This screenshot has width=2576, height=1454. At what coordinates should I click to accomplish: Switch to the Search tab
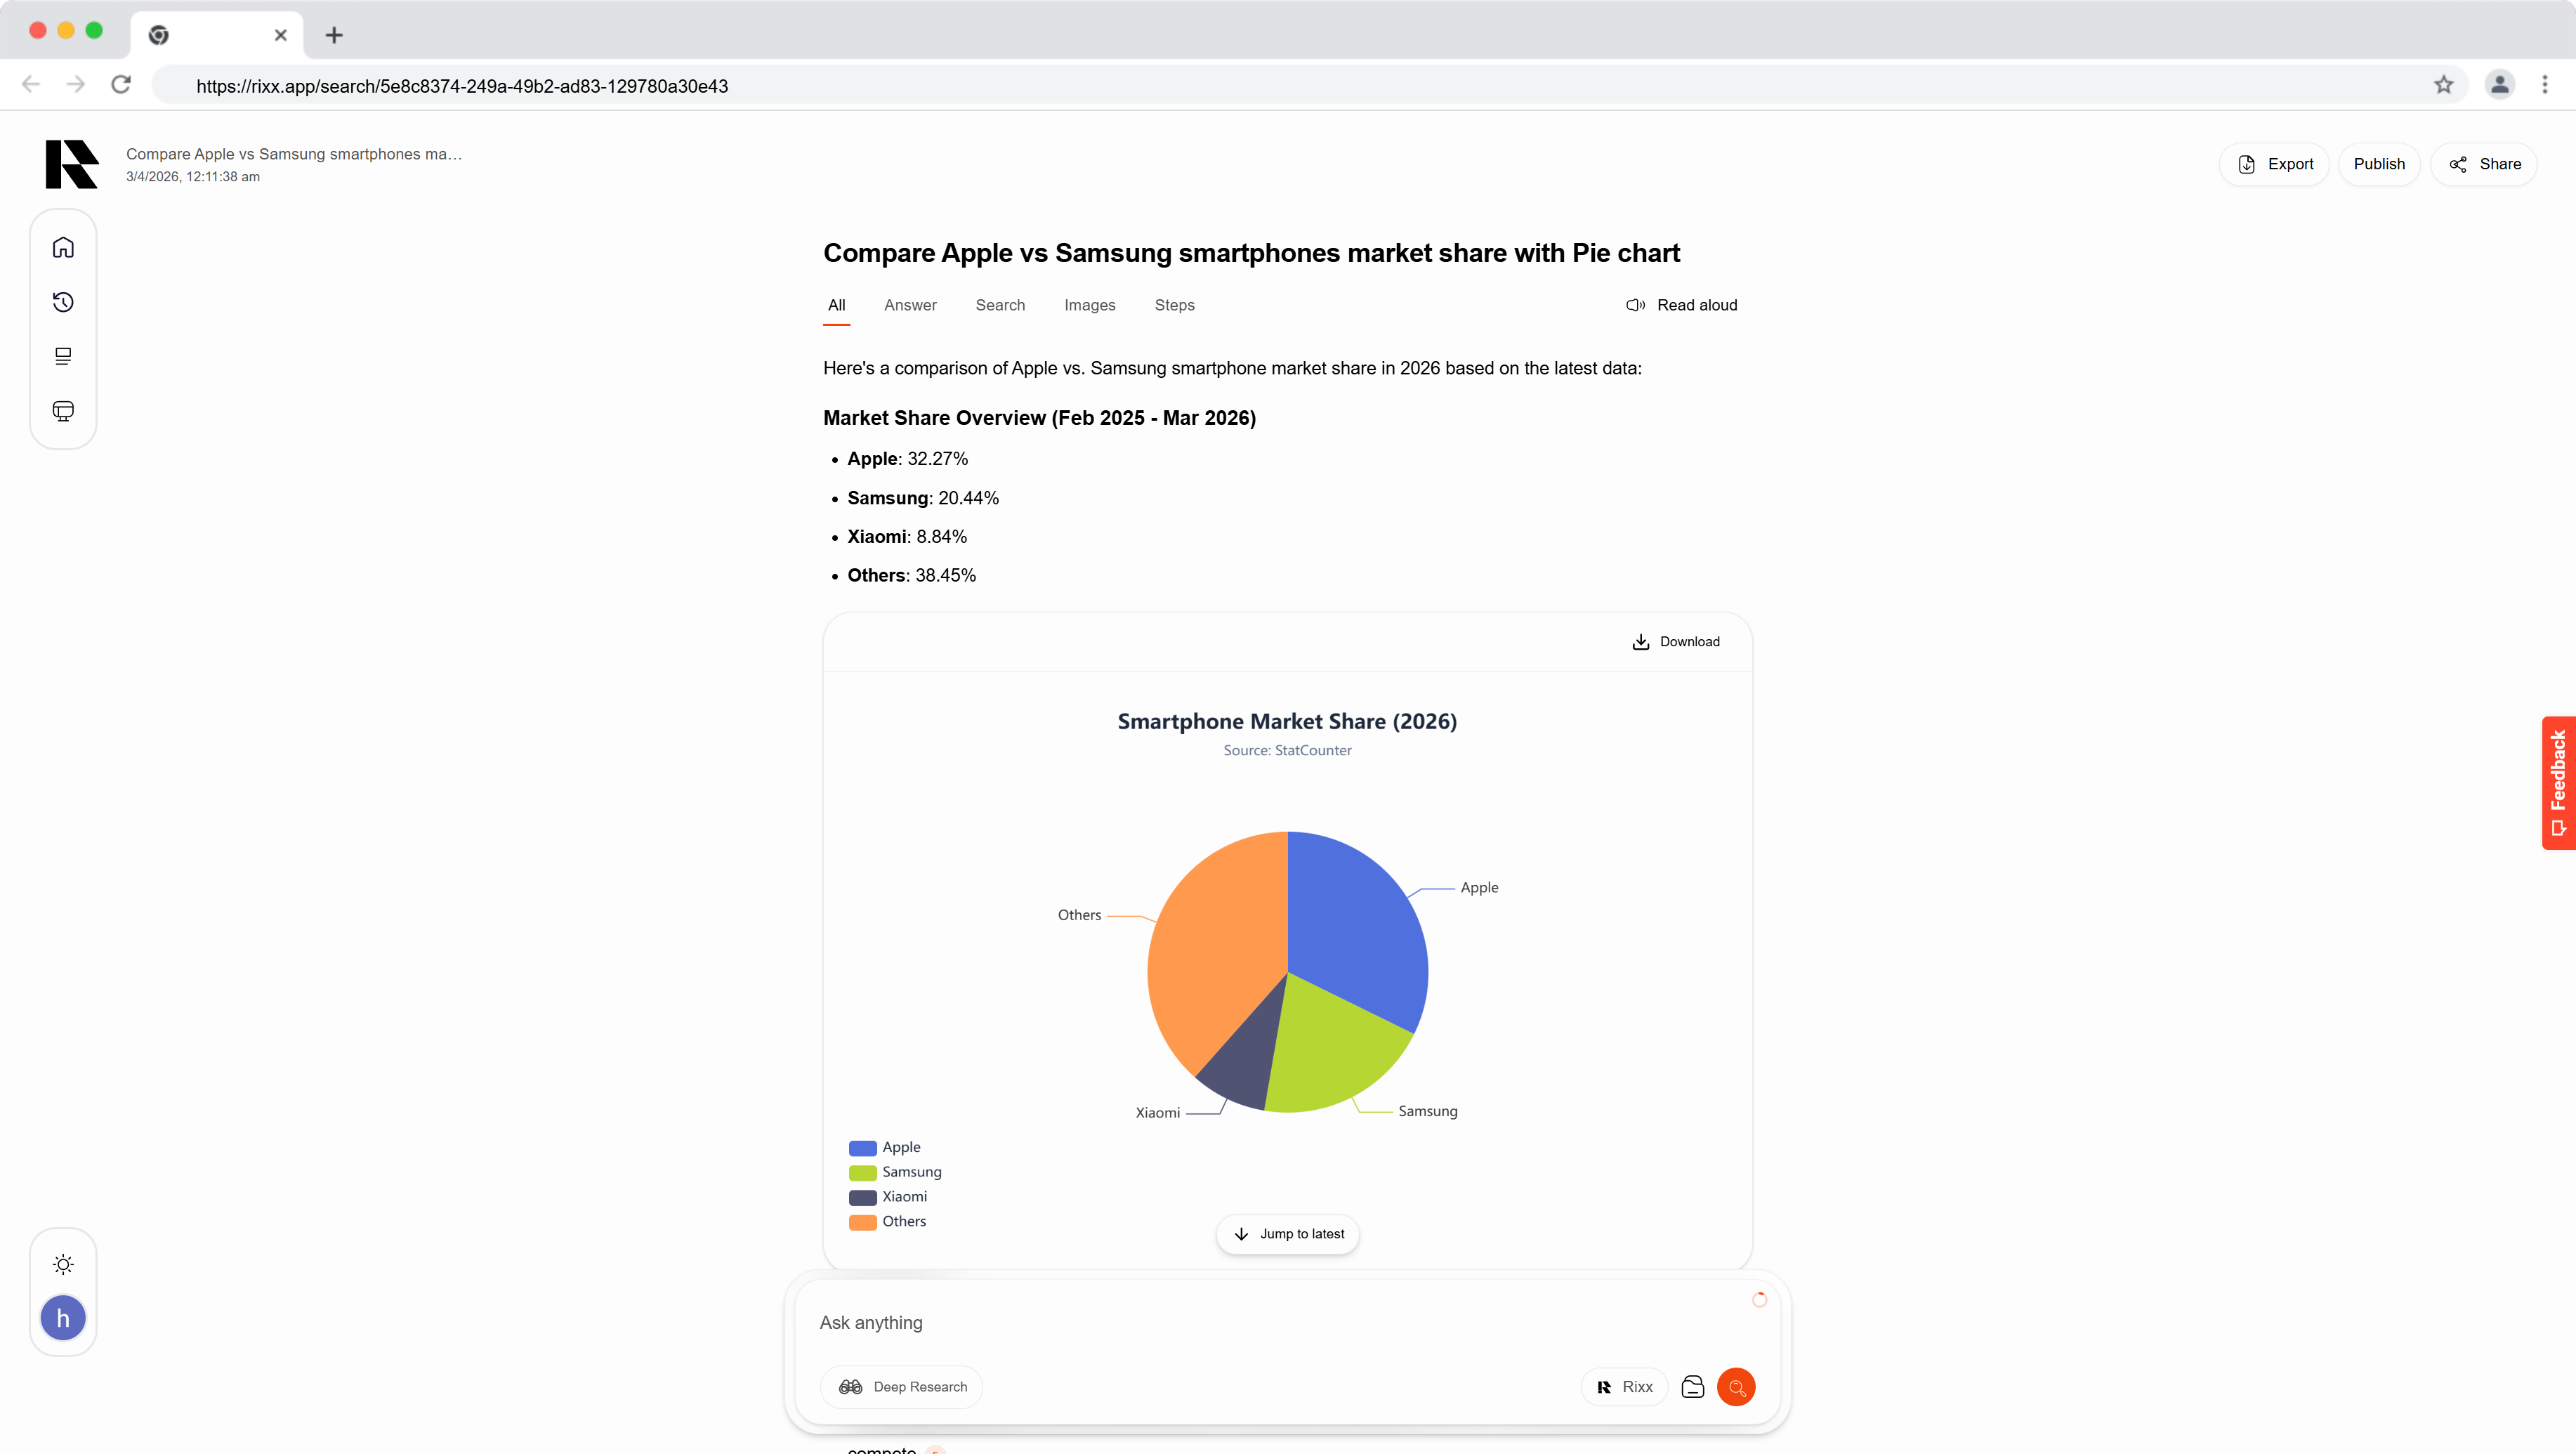tap(1000, 305)
